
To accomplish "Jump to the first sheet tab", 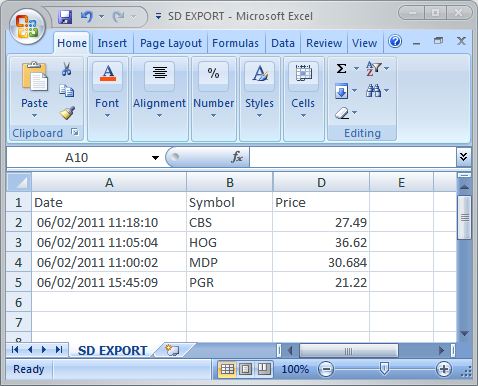I will pos(15,350).
